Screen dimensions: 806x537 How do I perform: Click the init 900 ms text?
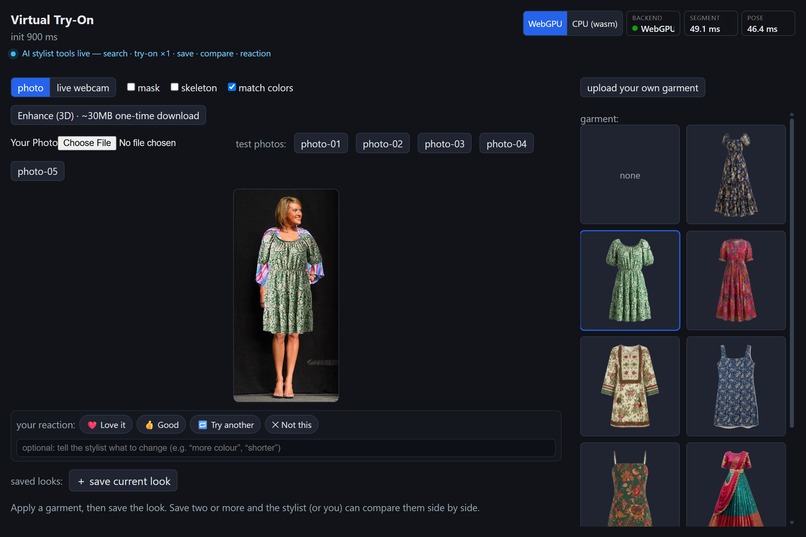(34, 37)
